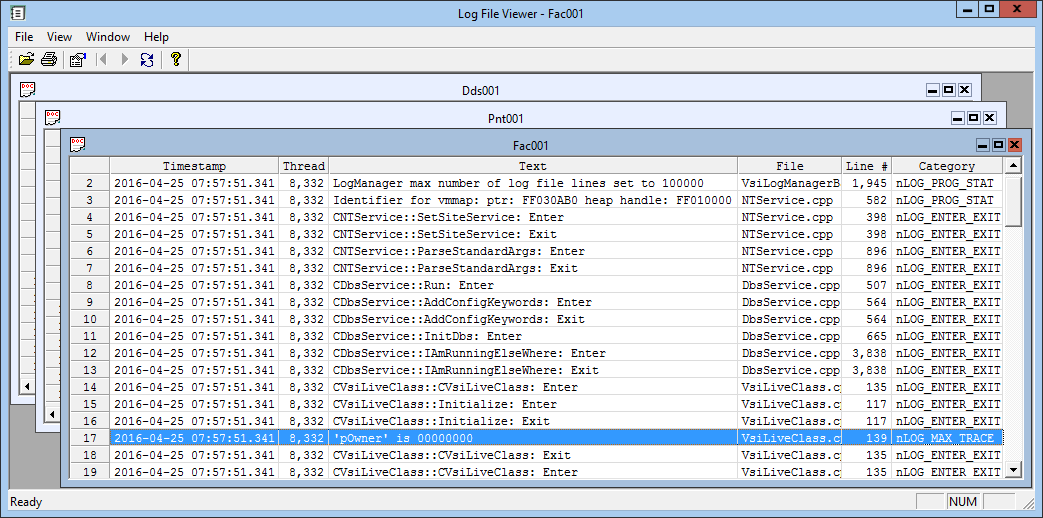
Task: Open the Help menu
Action: coord(156,37)
